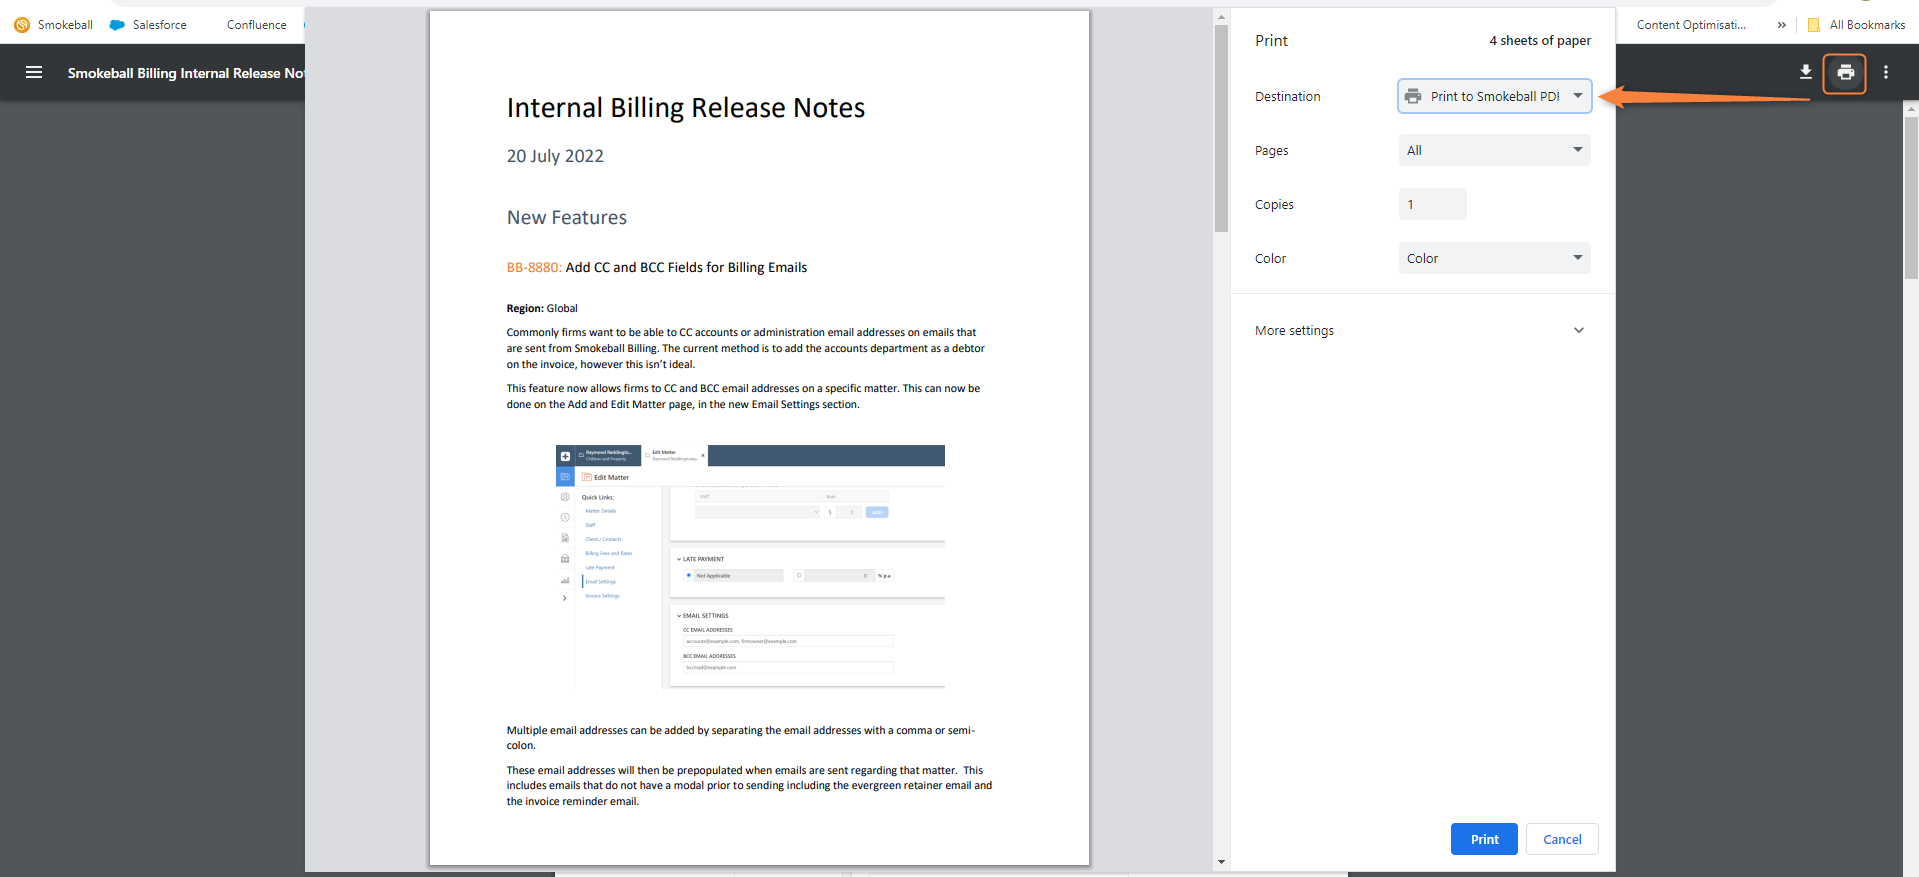Click the 20 July 2022 date text
1919x877 pixels.
click(555, 156)
